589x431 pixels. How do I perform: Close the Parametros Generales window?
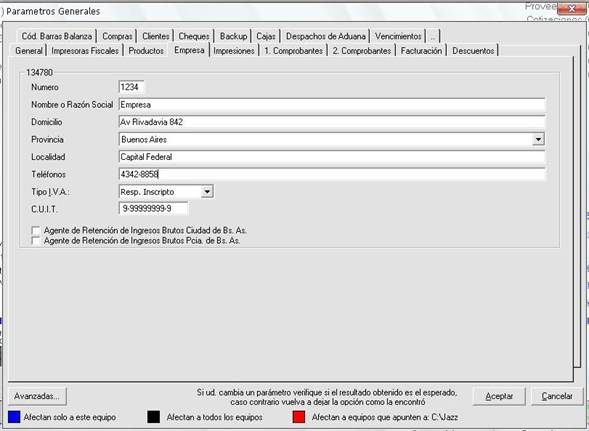(571, 9)
